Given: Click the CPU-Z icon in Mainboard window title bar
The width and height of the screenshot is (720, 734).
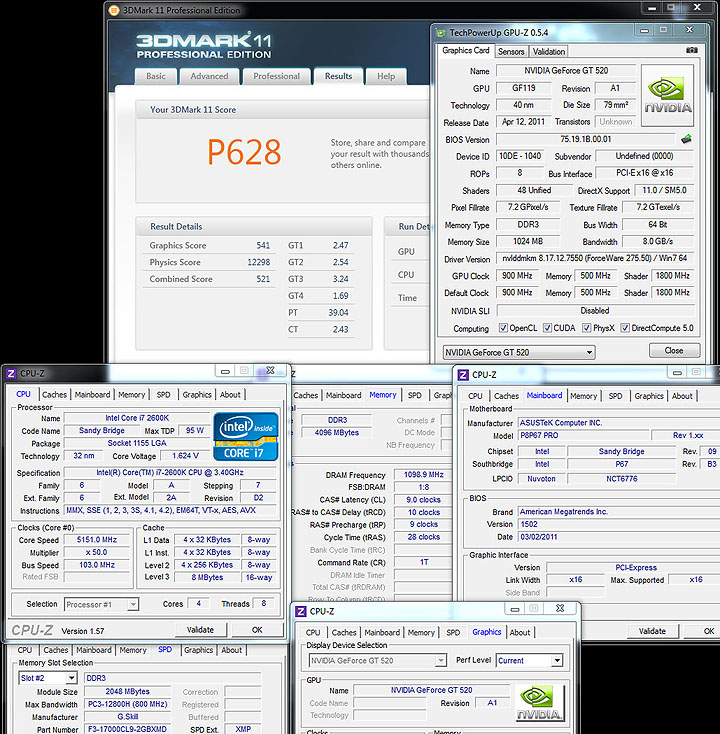Looking at the screenshot, I should pos(463,375).
